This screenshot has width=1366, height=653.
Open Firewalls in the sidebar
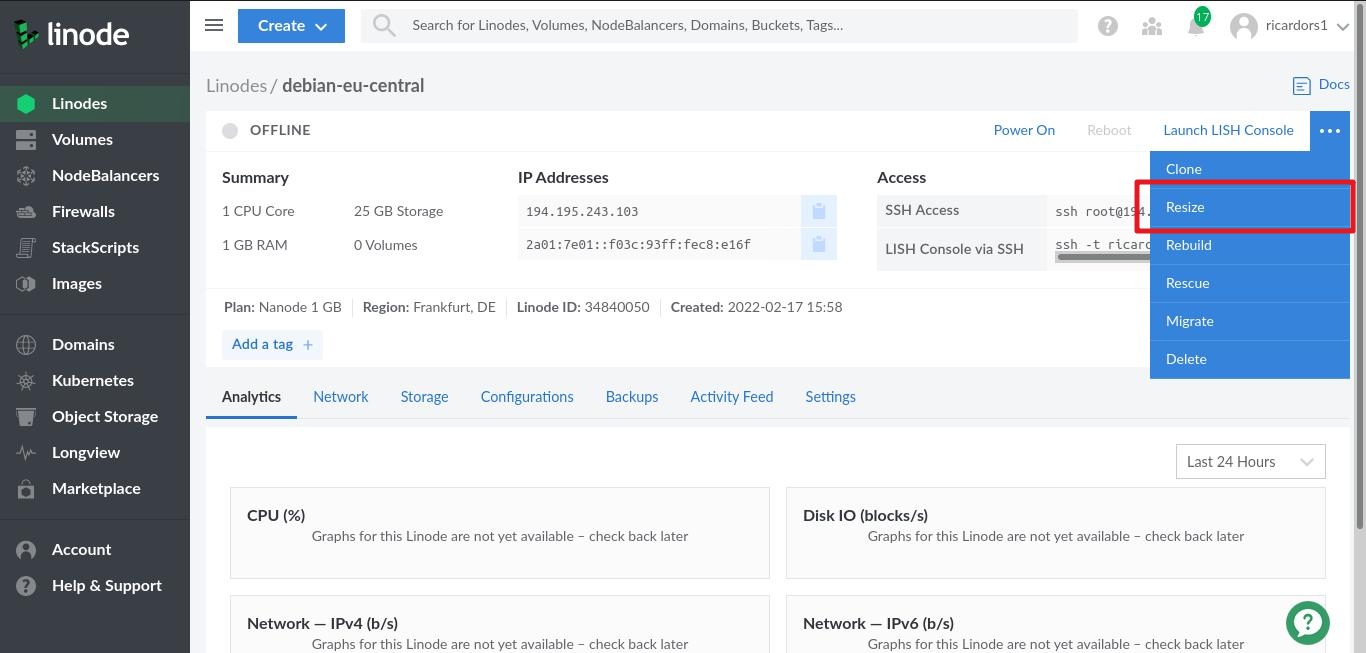pyautogui.click(x=95, y=212)
